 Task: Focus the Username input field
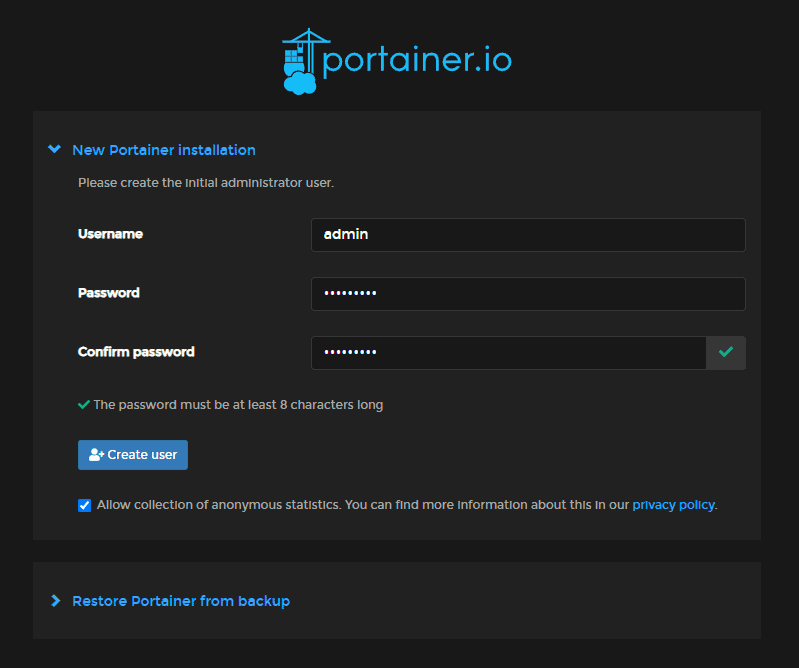pyautogui.click(x=528, y=235)
